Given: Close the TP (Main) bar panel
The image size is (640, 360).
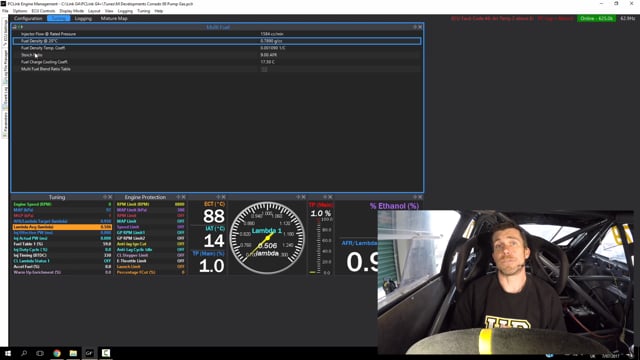Looking at the screenshot, I should (x=330, y=197).
